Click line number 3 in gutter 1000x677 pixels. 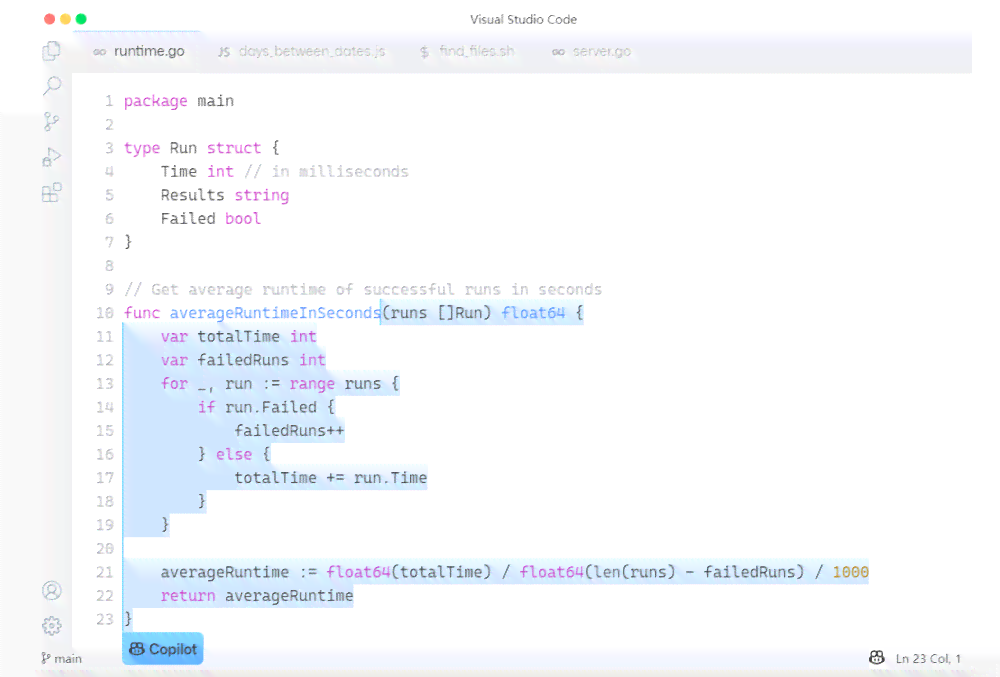point(109,148)
